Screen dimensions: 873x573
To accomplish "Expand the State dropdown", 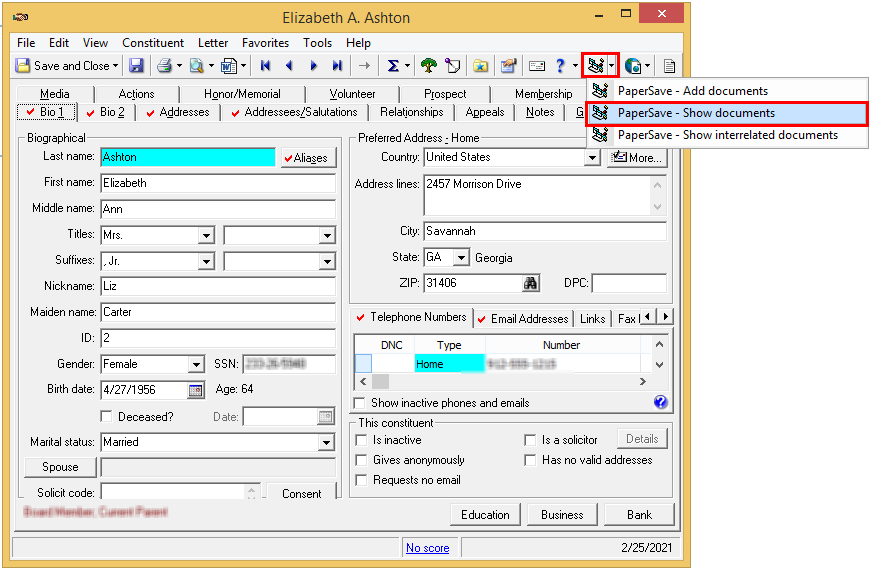I will click(460, 257).
